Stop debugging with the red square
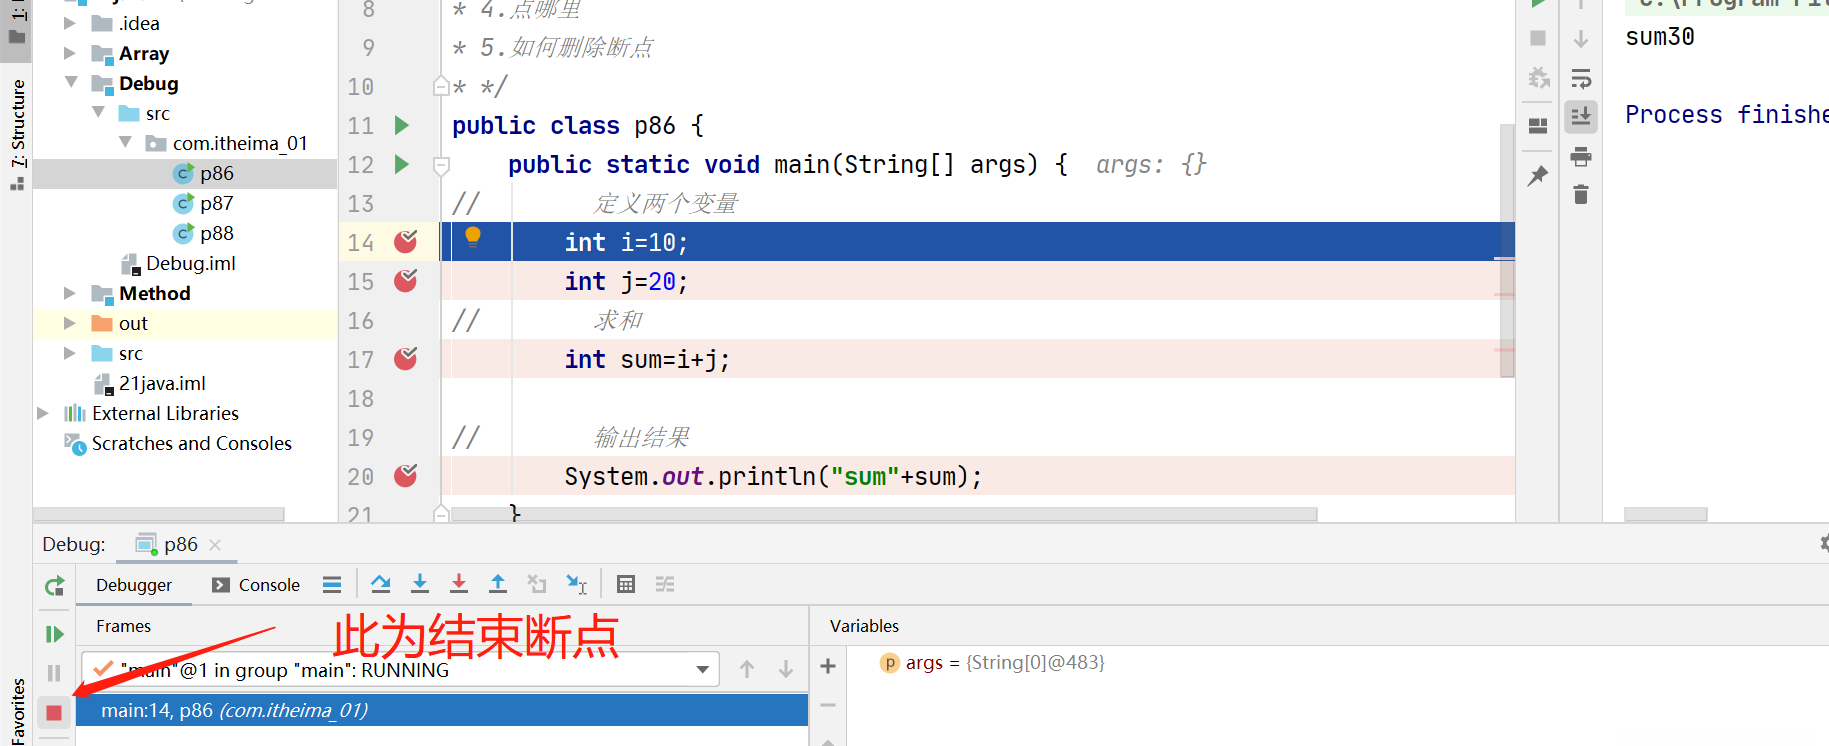Viewport: 1829px width, 746px height. (x=54, y=712)
